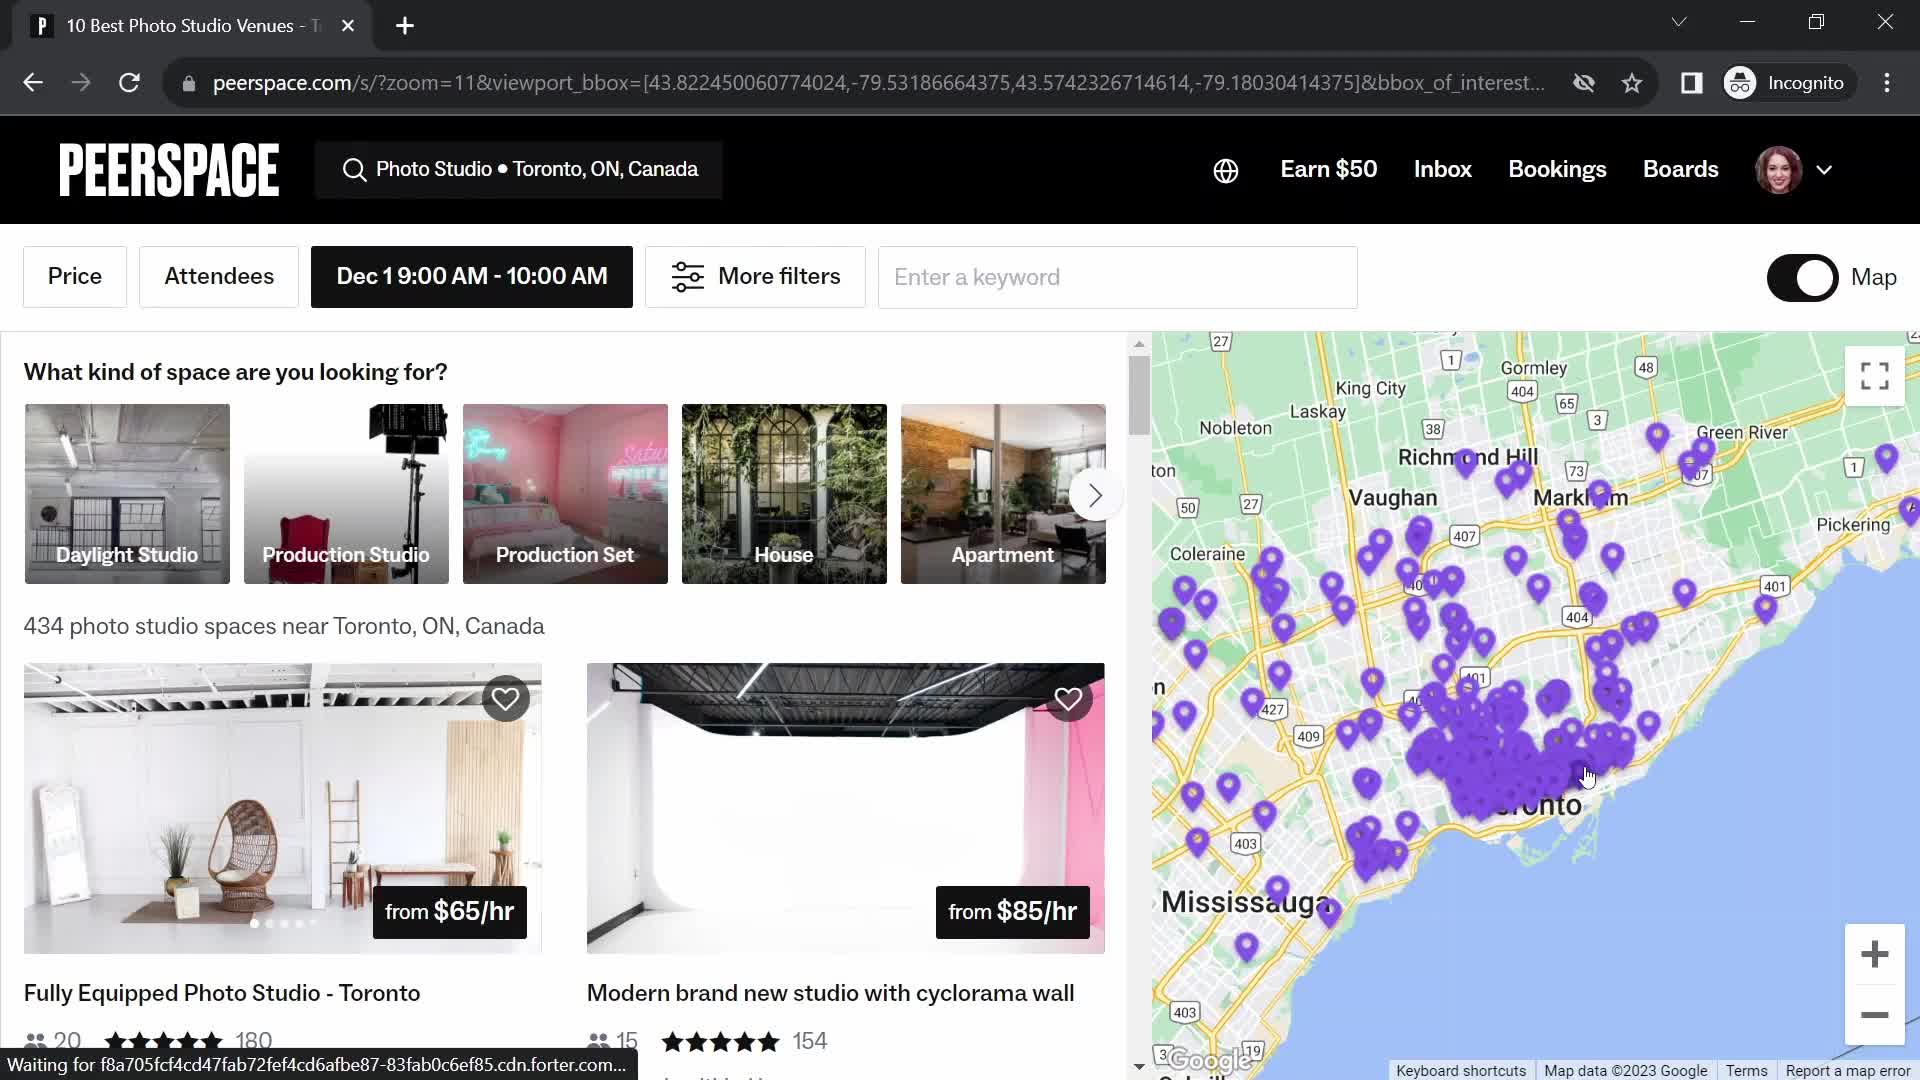1920x1080 pixels.
Task: Click the heart icon on second listing
Action: click(x=1067, y=698)
